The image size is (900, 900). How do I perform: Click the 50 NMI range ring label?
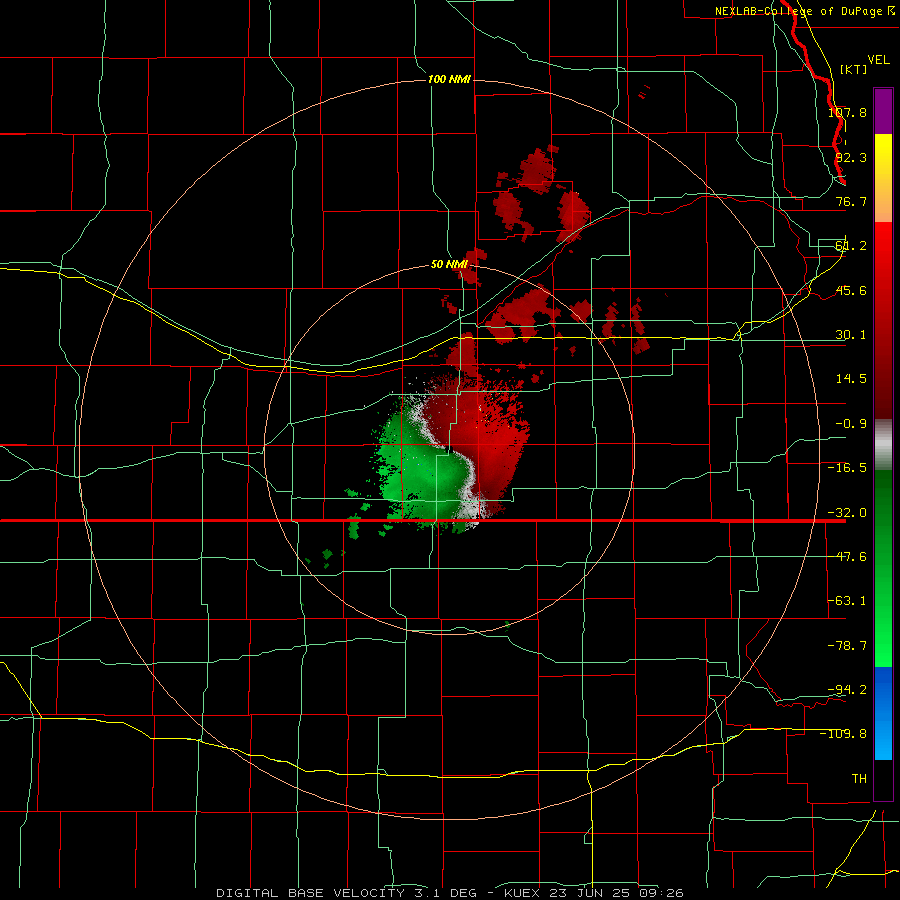point(449,264)
